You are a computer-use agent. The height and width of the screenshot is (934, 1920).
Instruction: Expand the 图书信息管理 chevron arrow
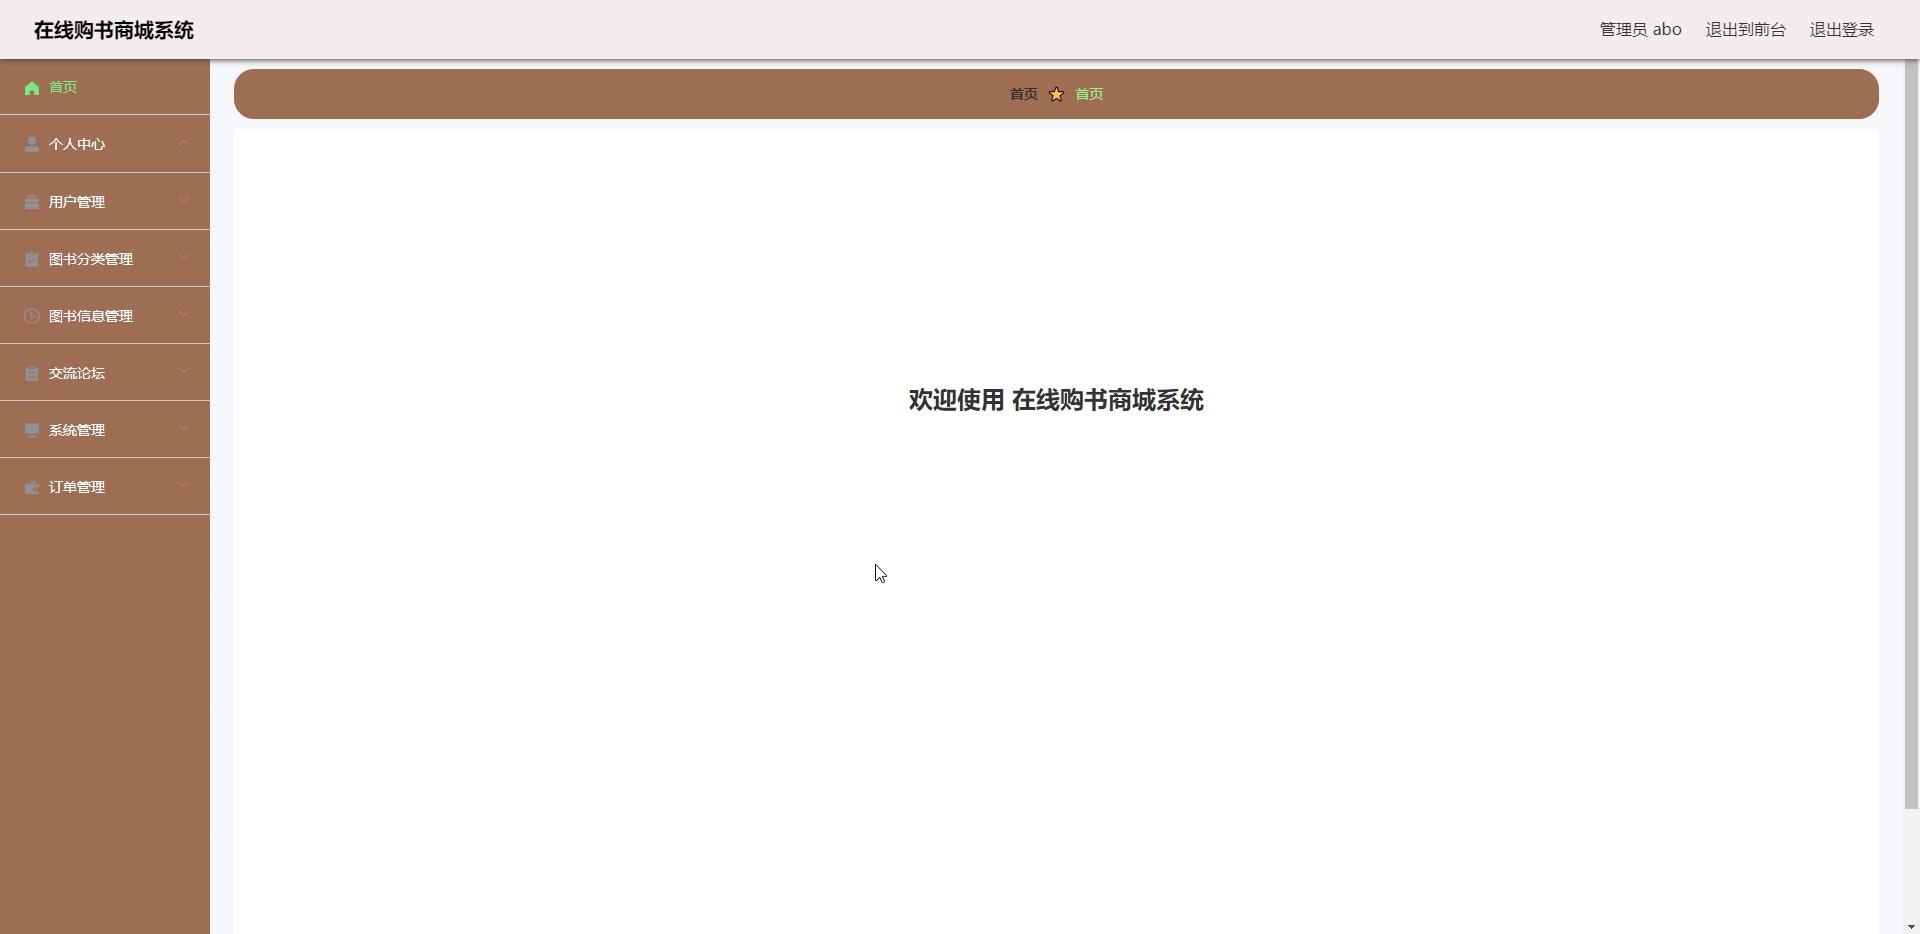(x=184, y=314)
